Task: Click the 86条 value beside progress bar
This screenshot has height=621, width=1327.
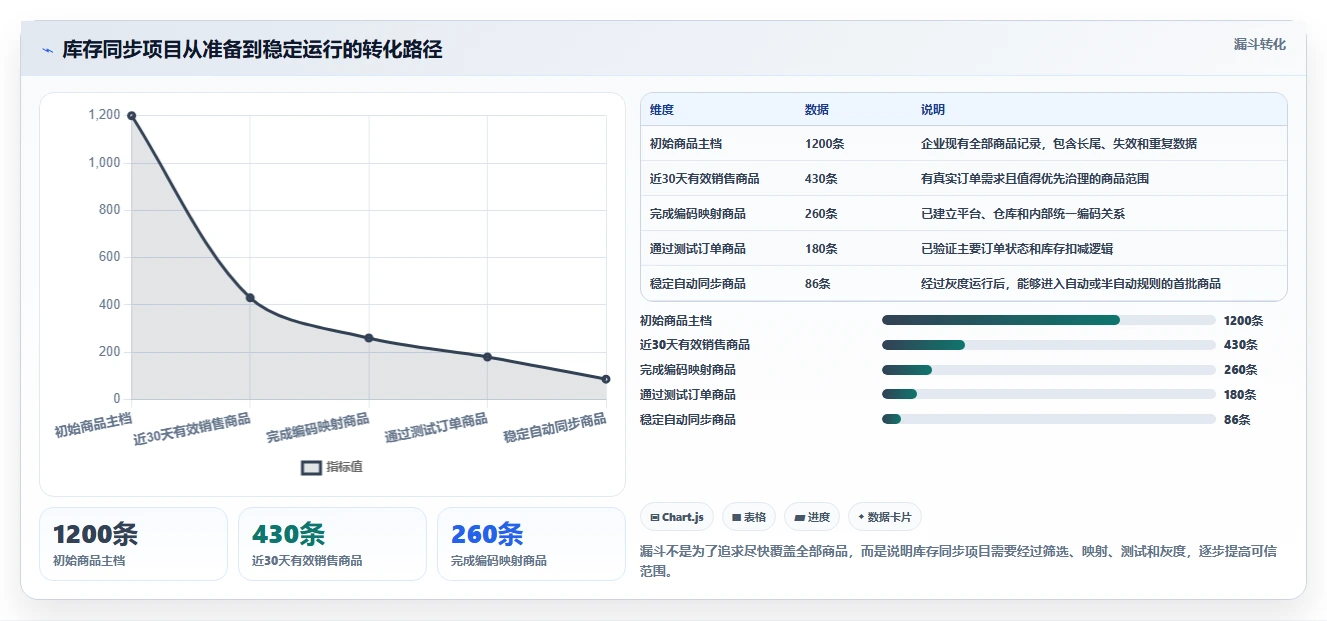Action: (1237, 420)
